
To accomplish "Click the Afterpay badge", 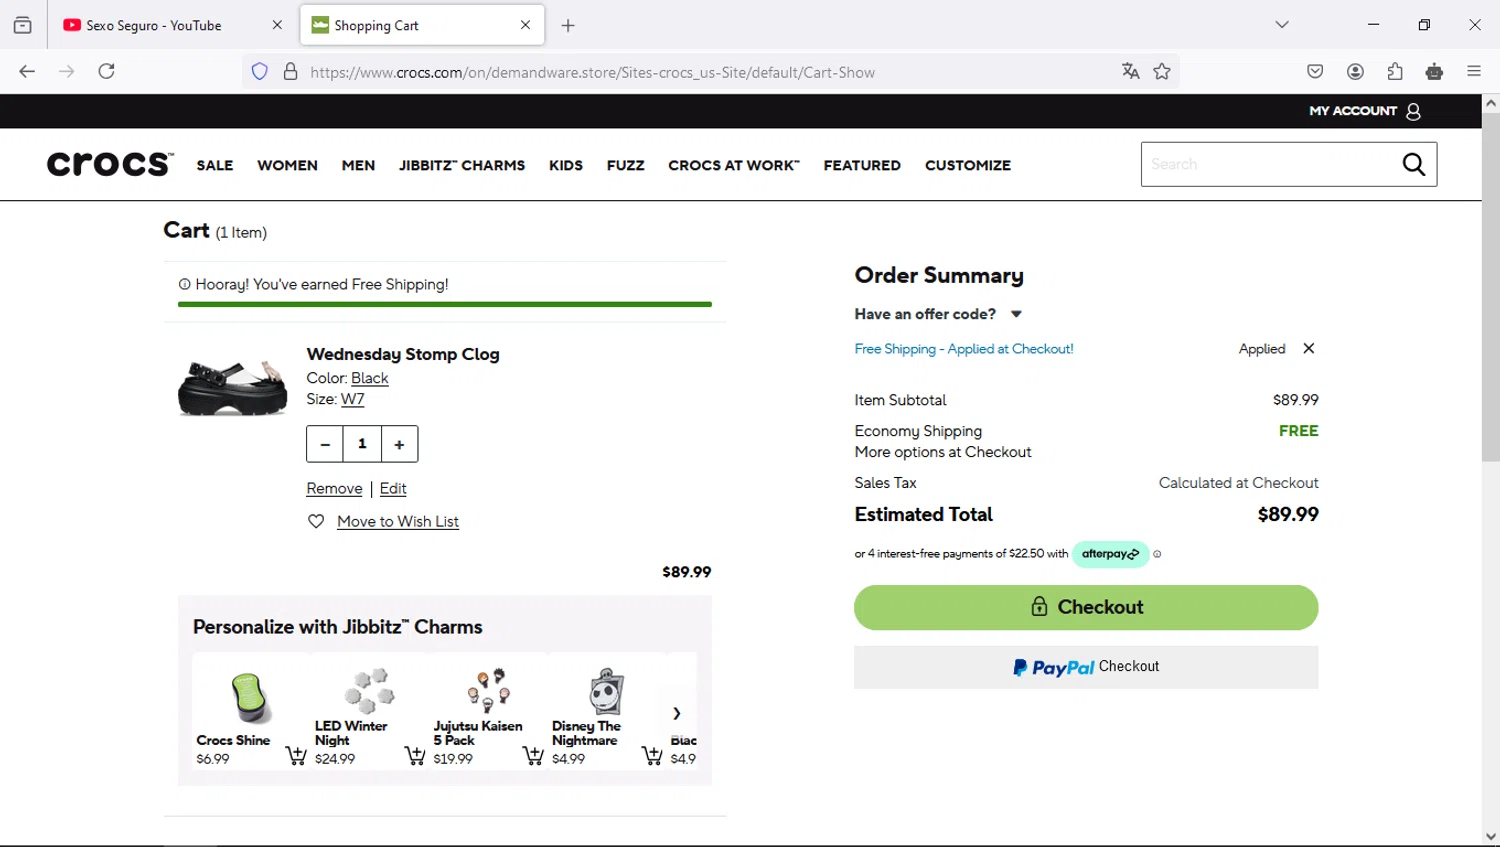I will tap(1110, 554).
